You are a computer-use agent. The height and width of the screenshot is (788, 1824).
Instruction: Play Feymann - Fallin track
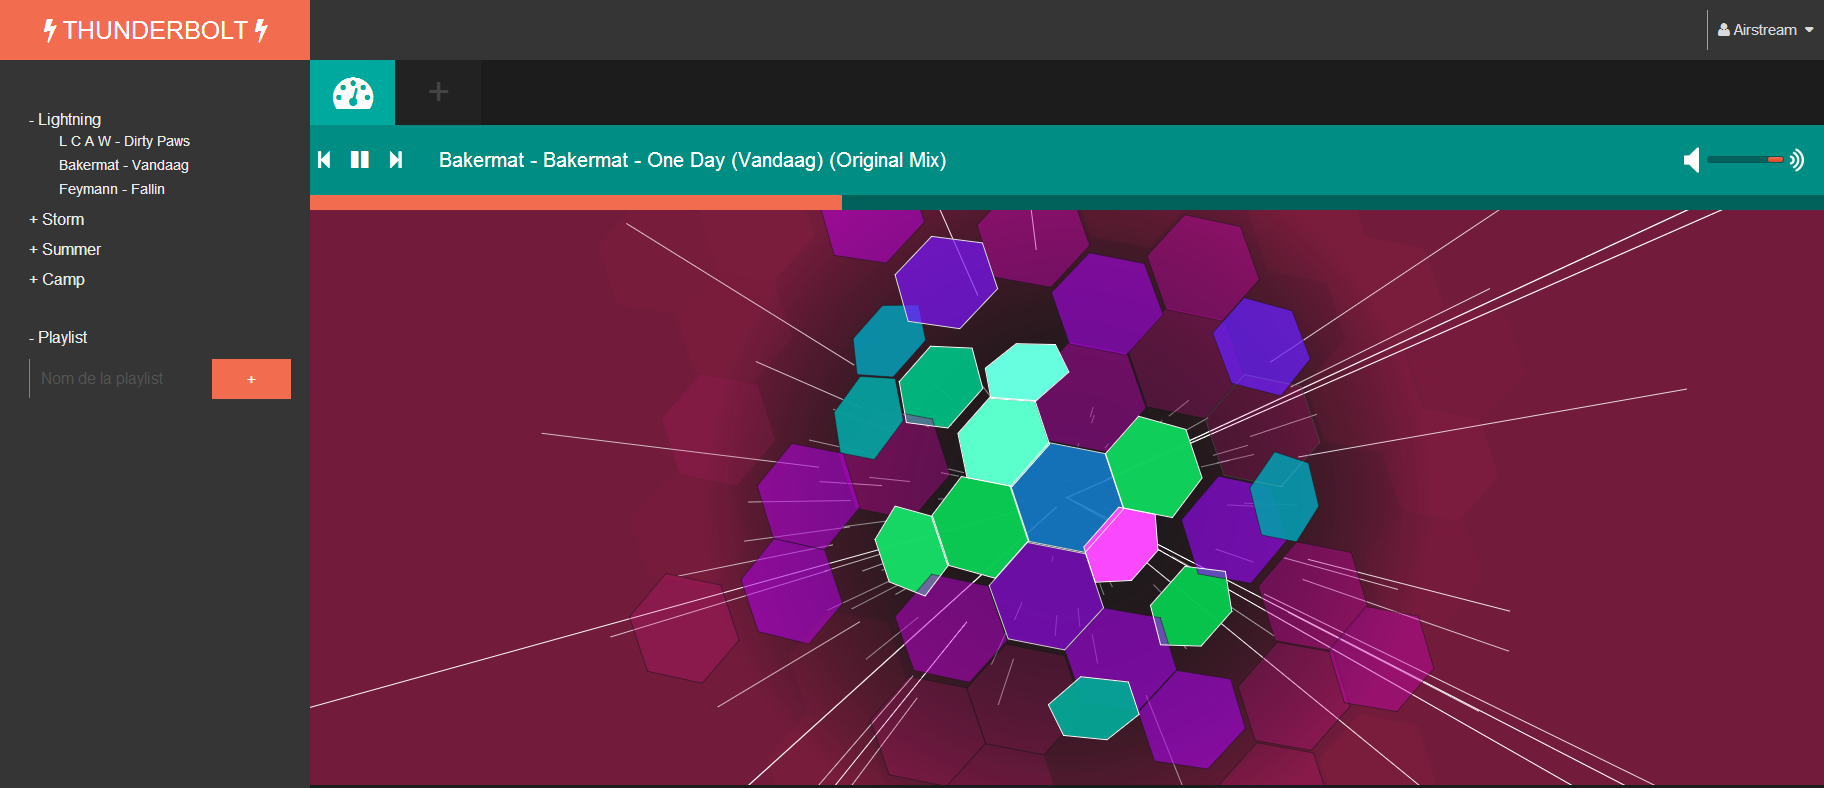click(112, 189)
